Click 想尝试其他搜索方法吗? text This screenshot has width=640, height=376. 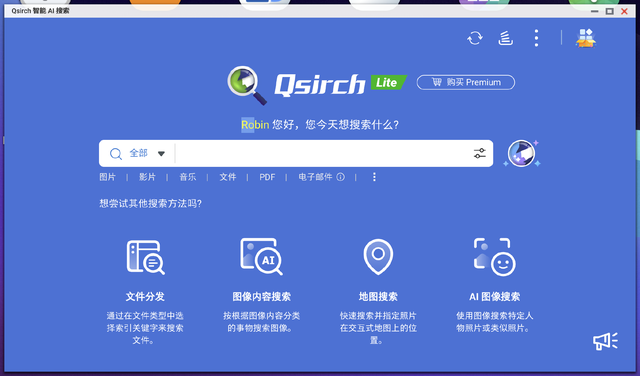coord(150,203)
